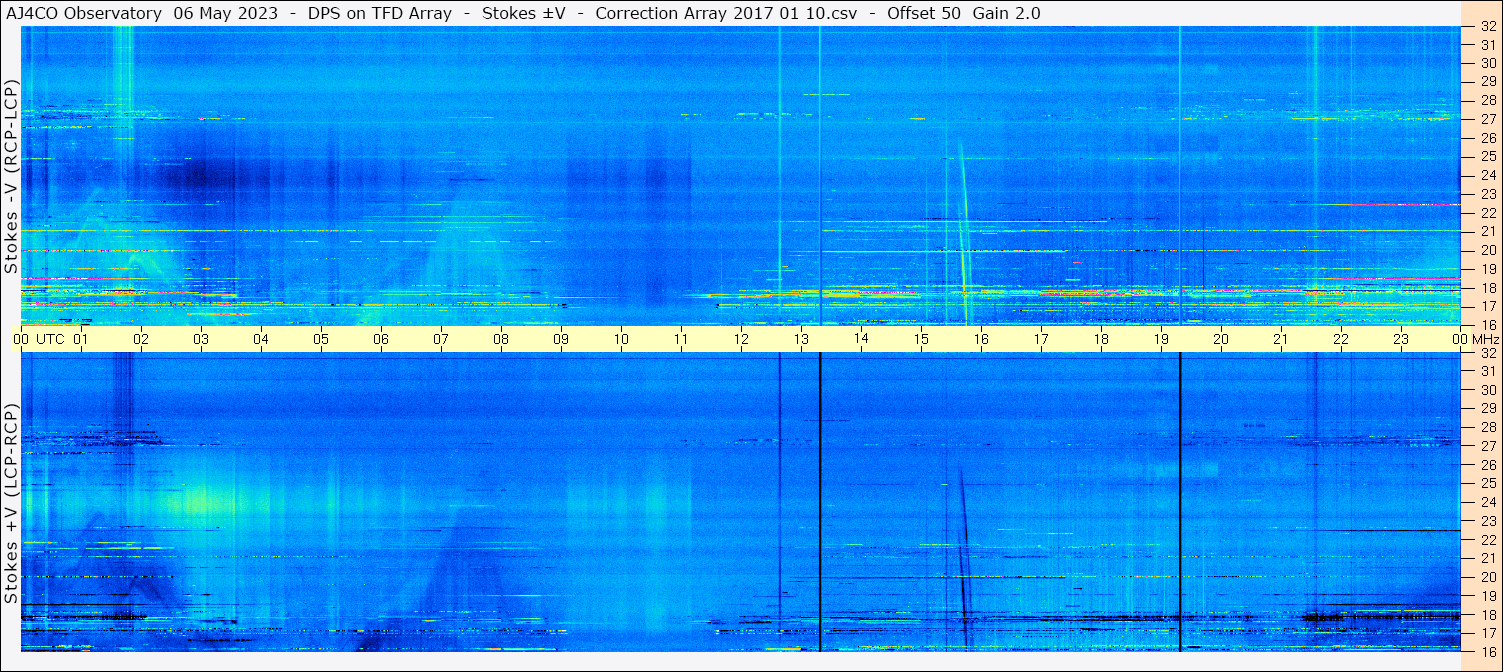The width and height of the screenshot is (1503, 672).
Task: Click 28 MHz label of upper Stokes -V panel
Action: click(1487, 100)
